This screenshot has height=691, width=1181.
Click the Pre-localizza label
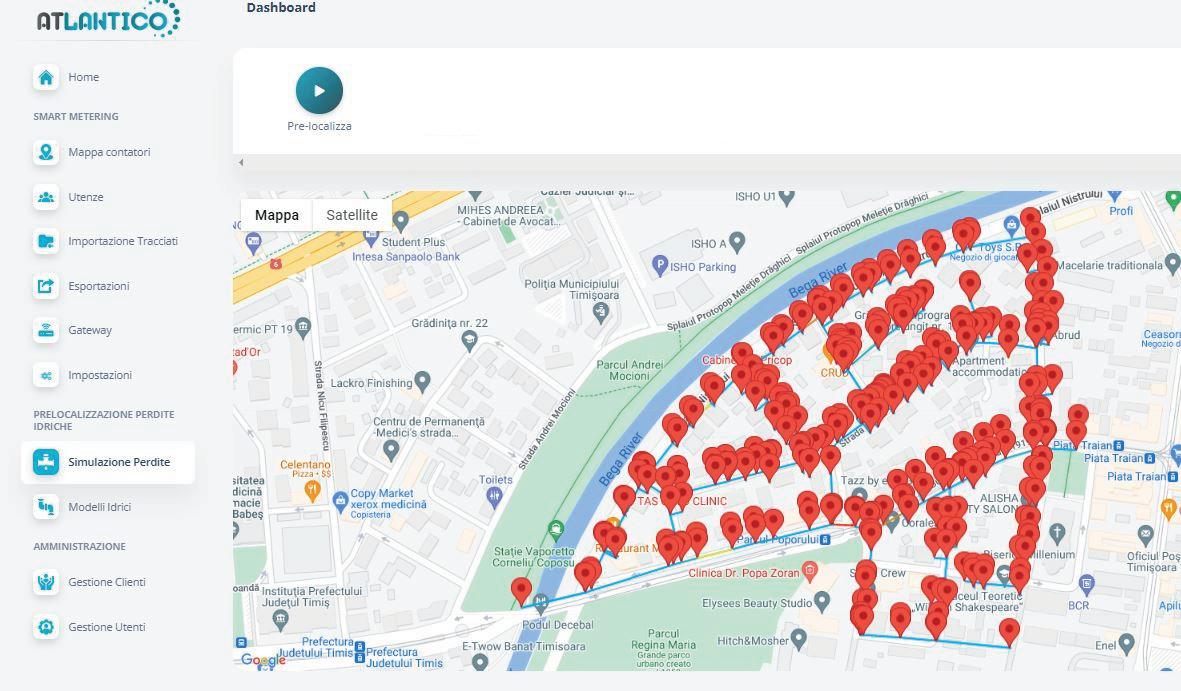coord(319,127)
